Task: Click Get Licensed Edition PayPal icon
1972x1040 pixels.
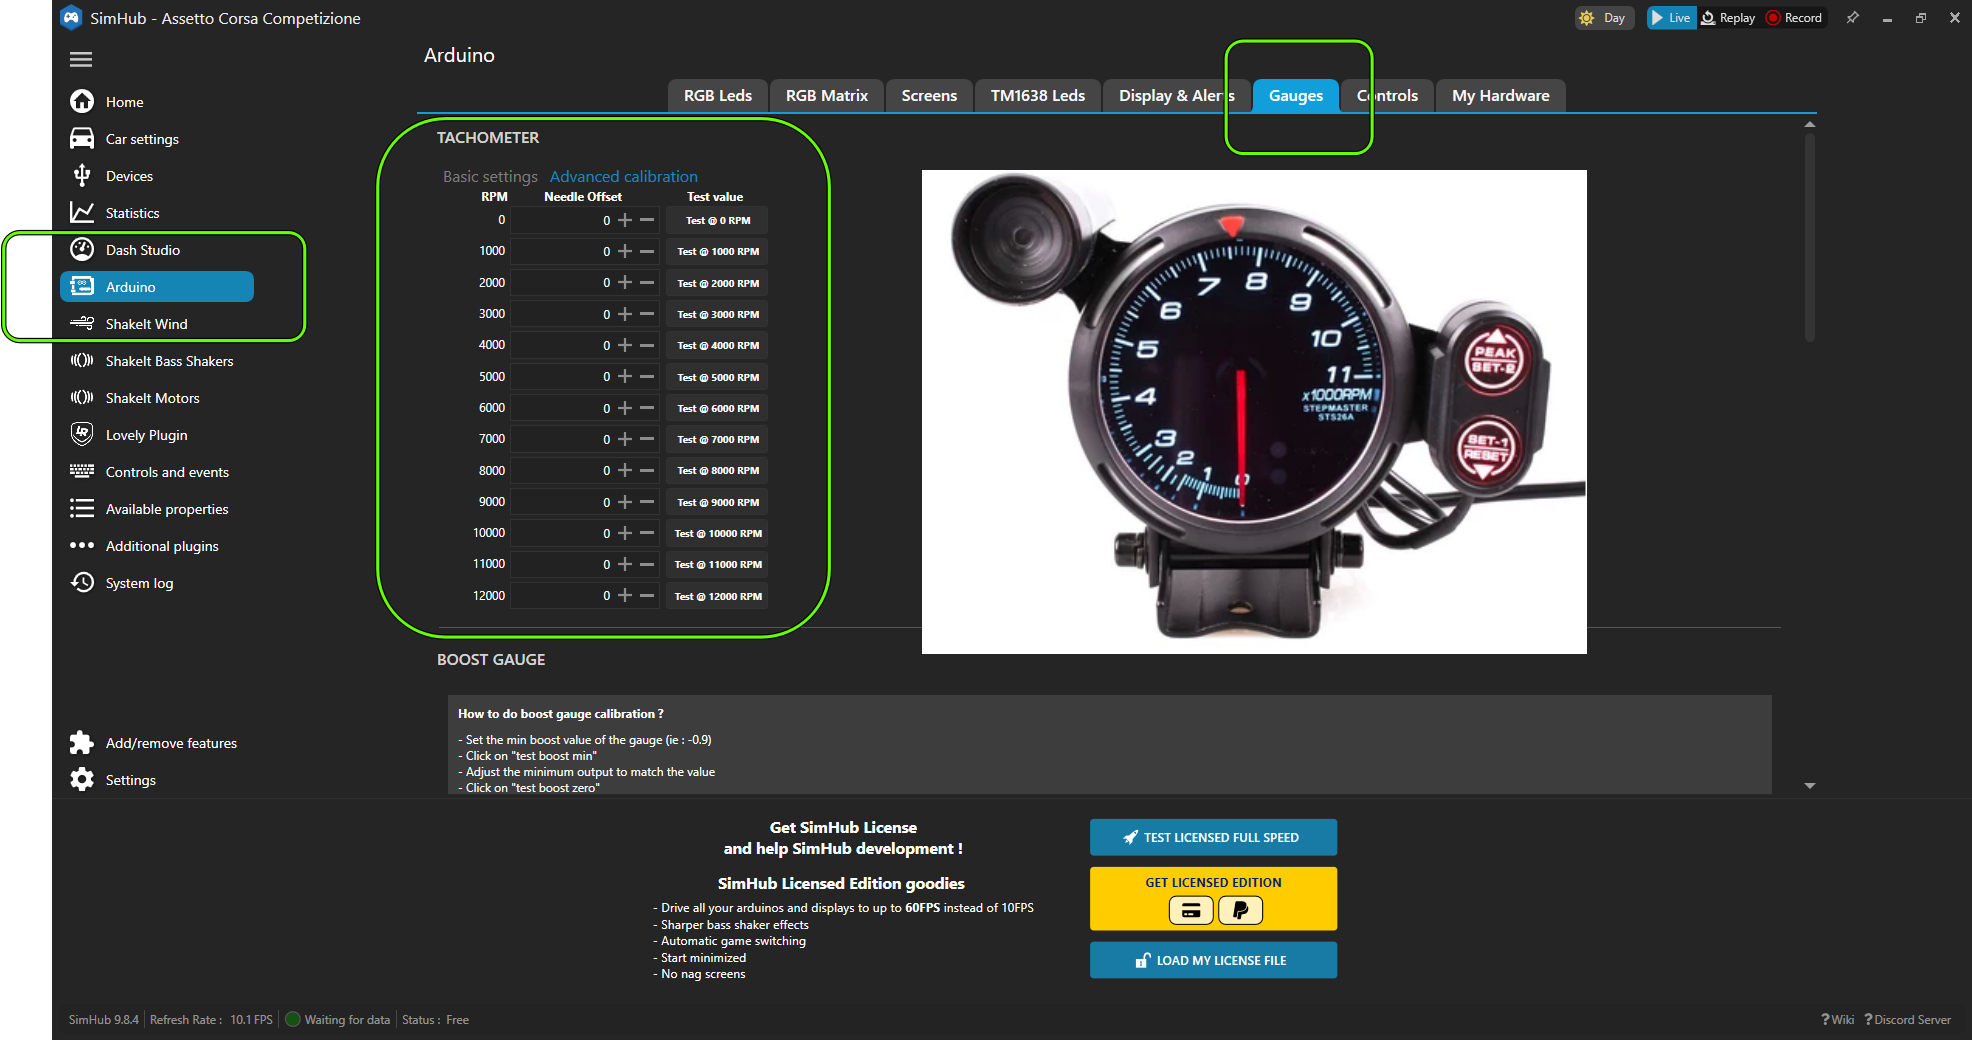Action: pos(1240,910)
